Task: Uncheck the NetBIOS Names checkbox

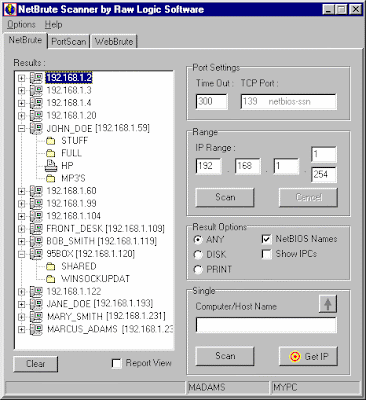Action: click(267, 239)
